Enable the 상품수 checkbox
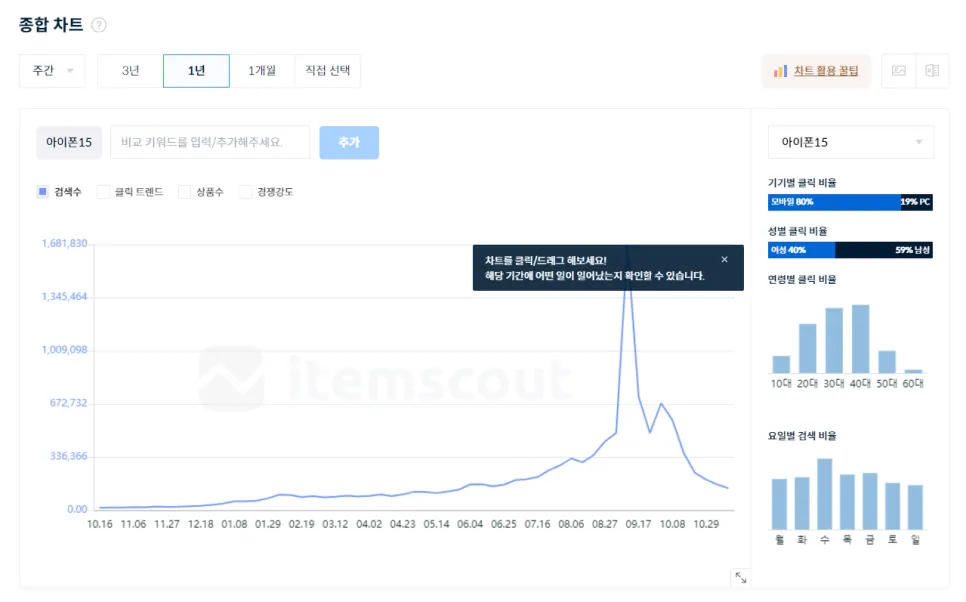966x602 pixels. click(x=184, y=192)
